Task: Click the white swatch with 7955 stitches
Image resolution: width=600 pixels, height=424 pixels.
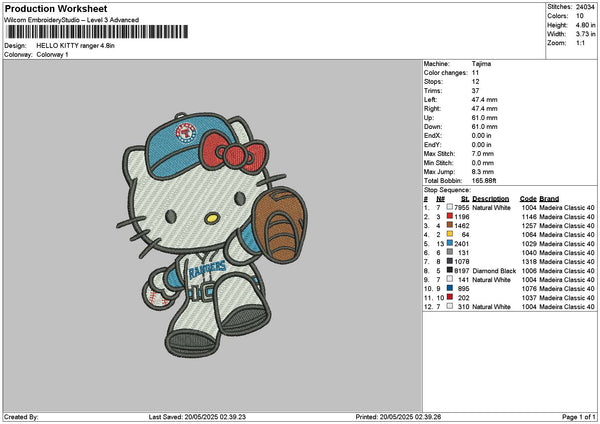Action: (x=451, y=208)
